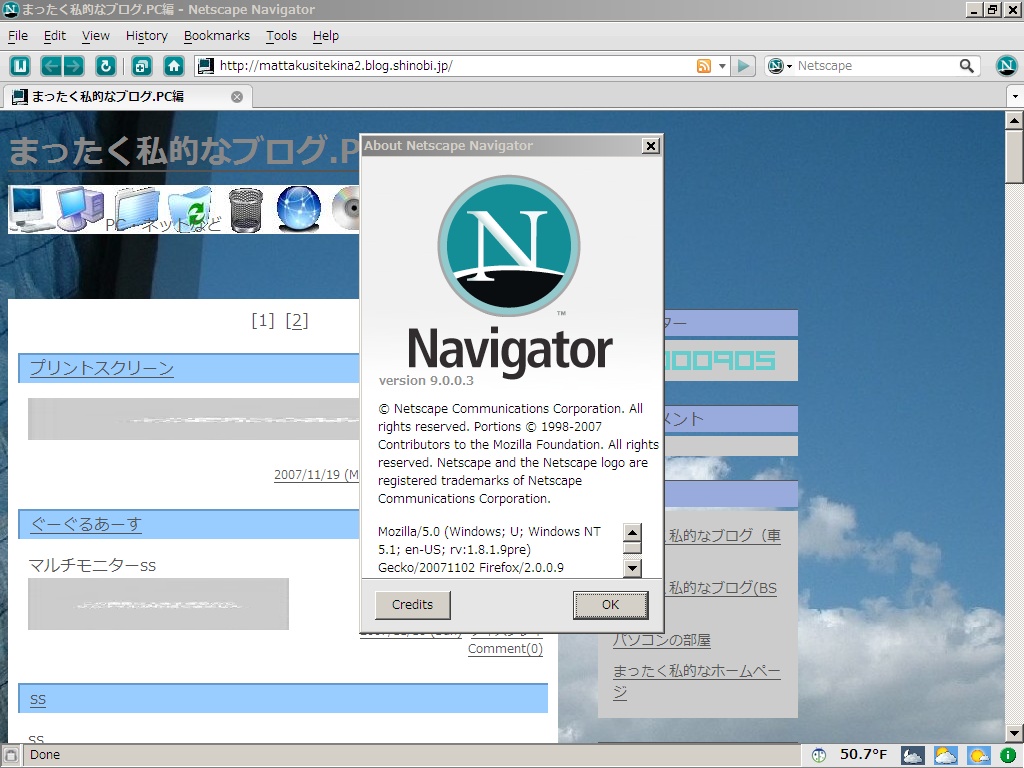The height and width of the screenshot is (768, 1024).
Task: Click the RSS feed icon in the address bar
Action: click(704, 66)
